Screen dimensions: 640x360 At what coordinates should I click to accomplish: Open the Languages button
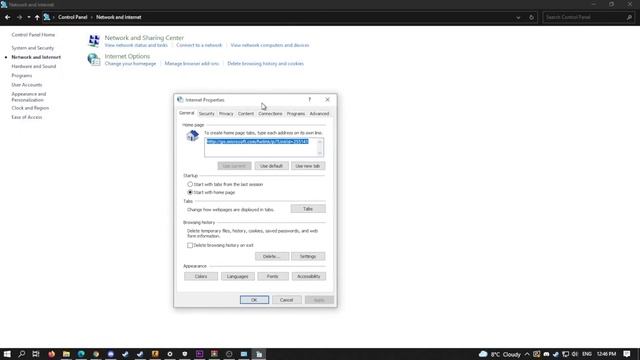pos(238,276)
